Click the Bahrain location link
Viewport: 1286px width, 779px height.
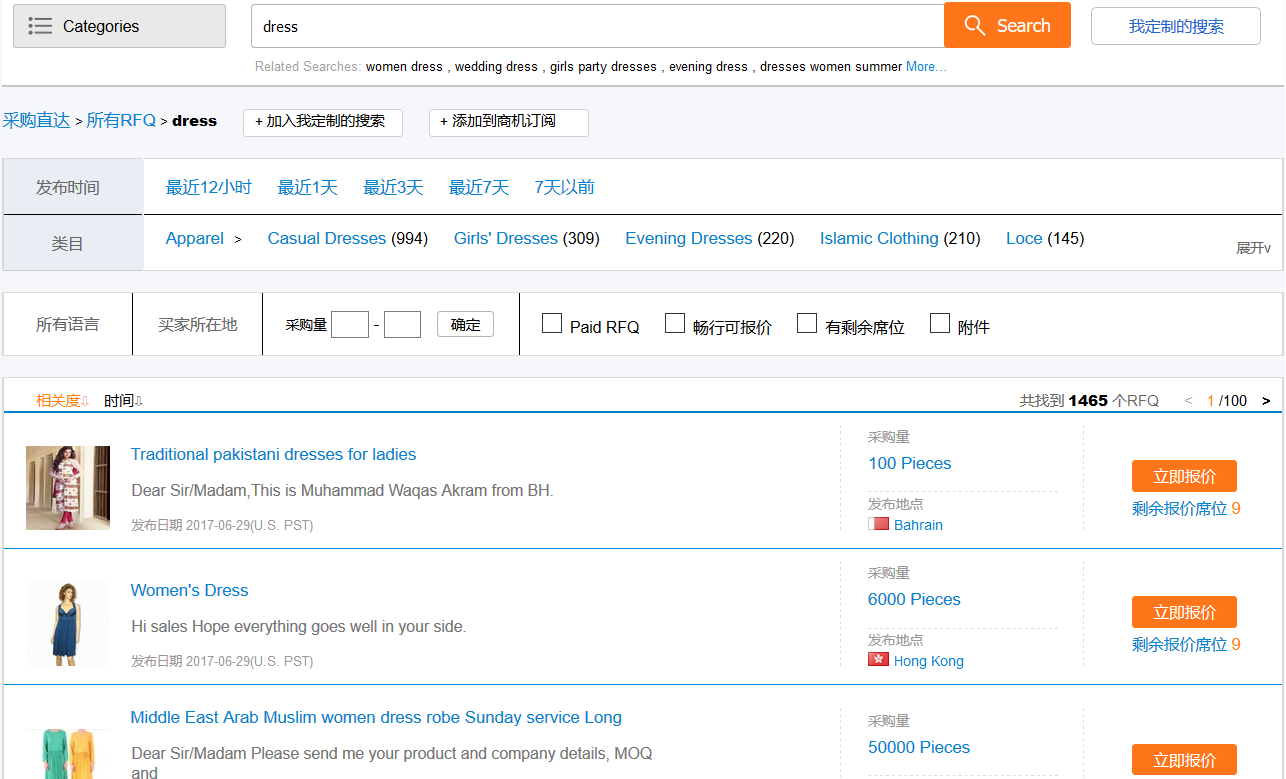(918, 525)
